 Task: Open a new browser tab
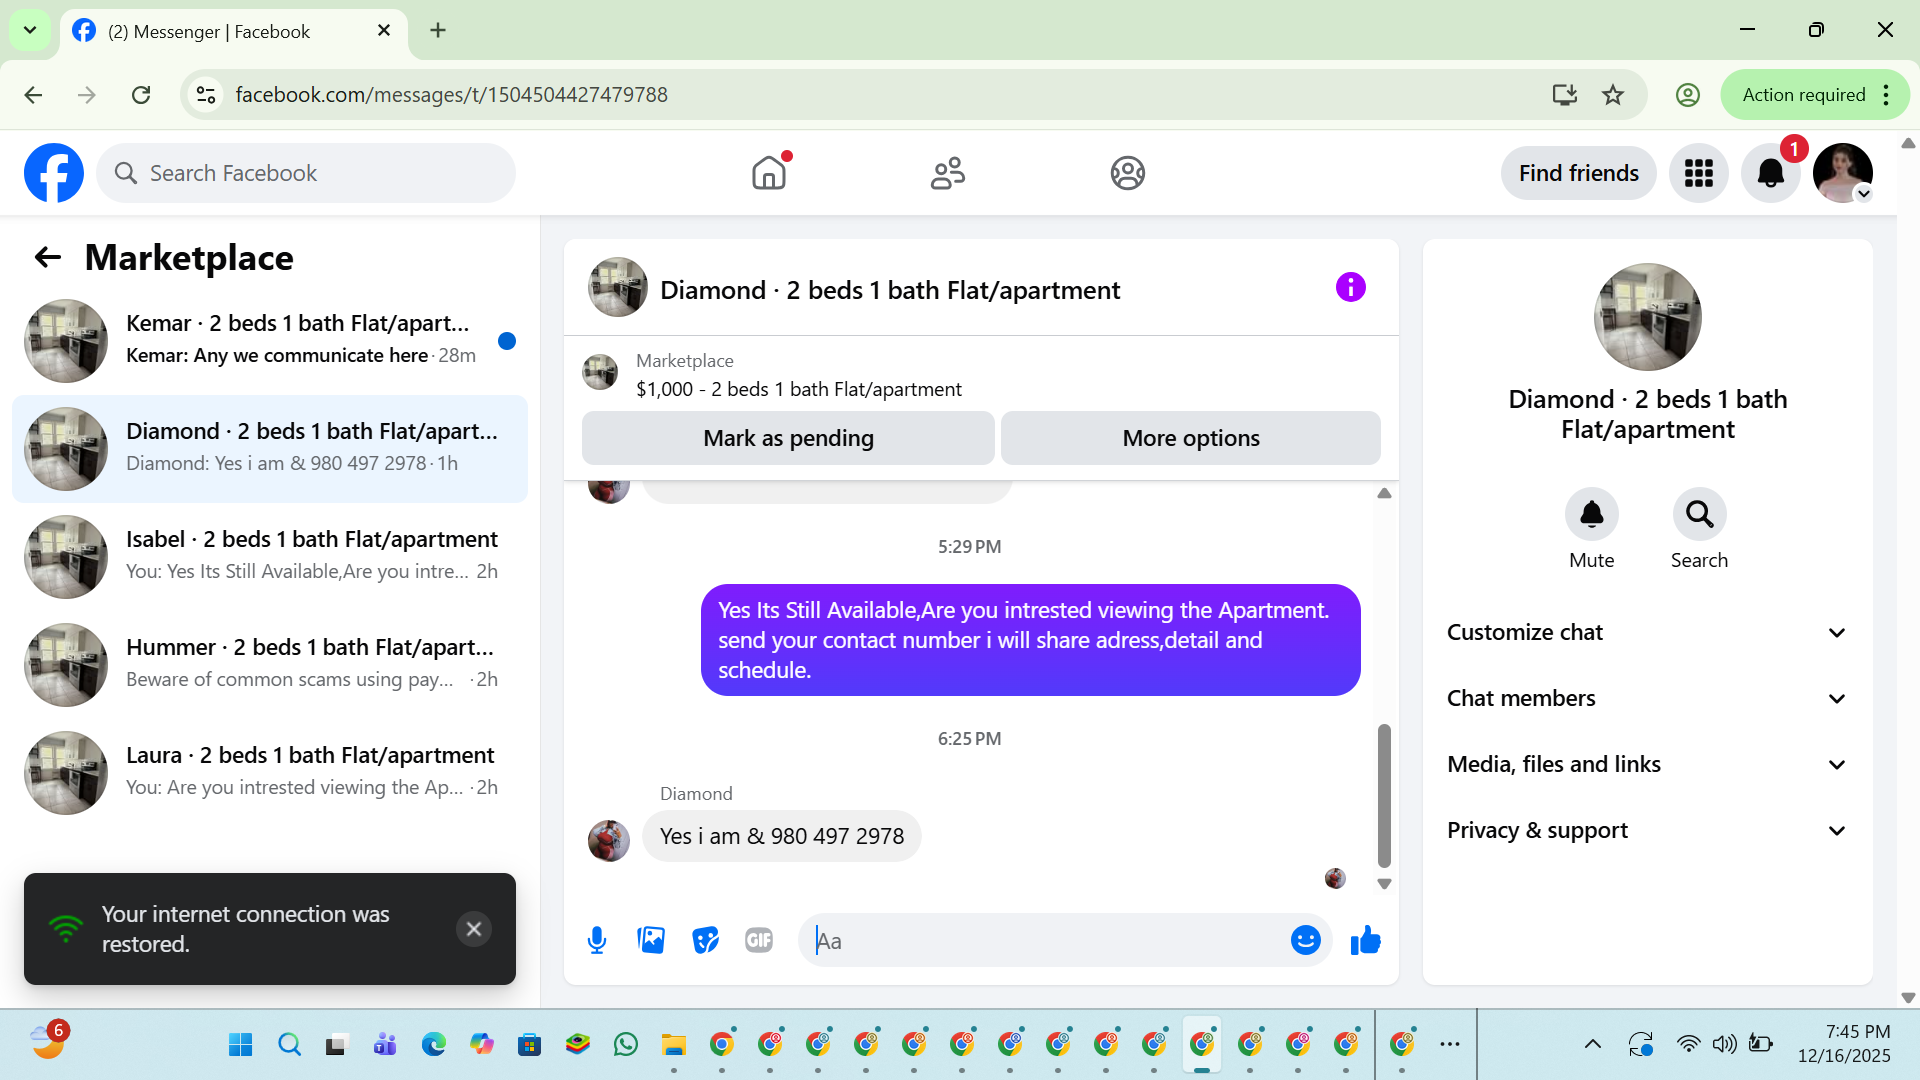(x=438, y=30)
